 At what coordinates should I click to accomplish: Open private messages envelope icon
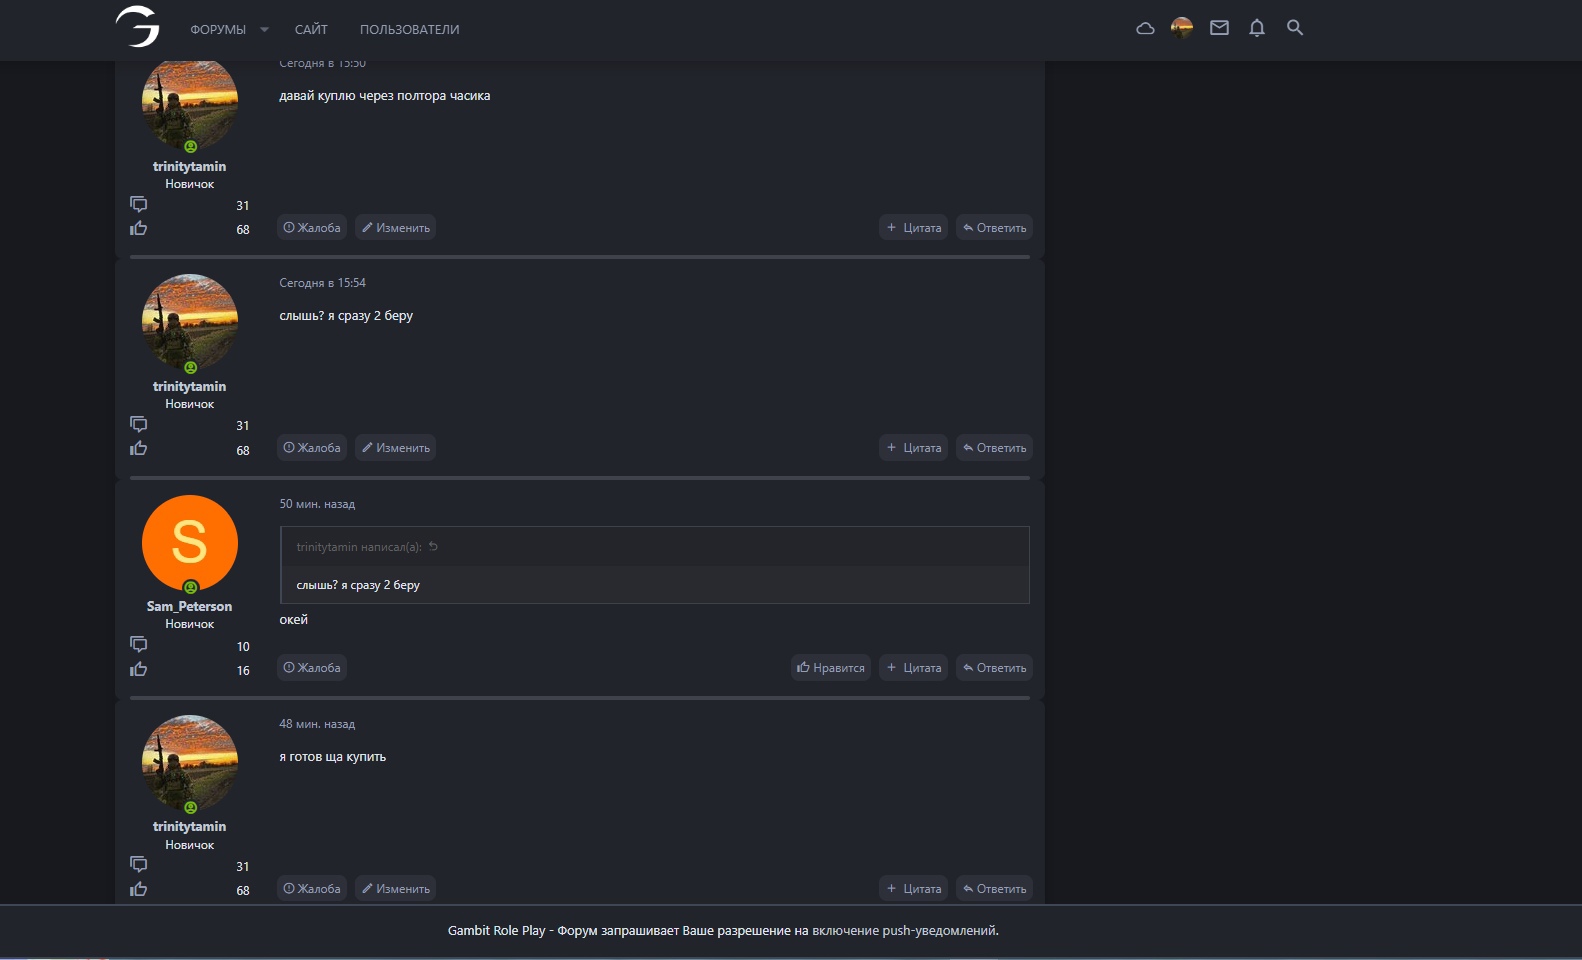(1219, 28)
